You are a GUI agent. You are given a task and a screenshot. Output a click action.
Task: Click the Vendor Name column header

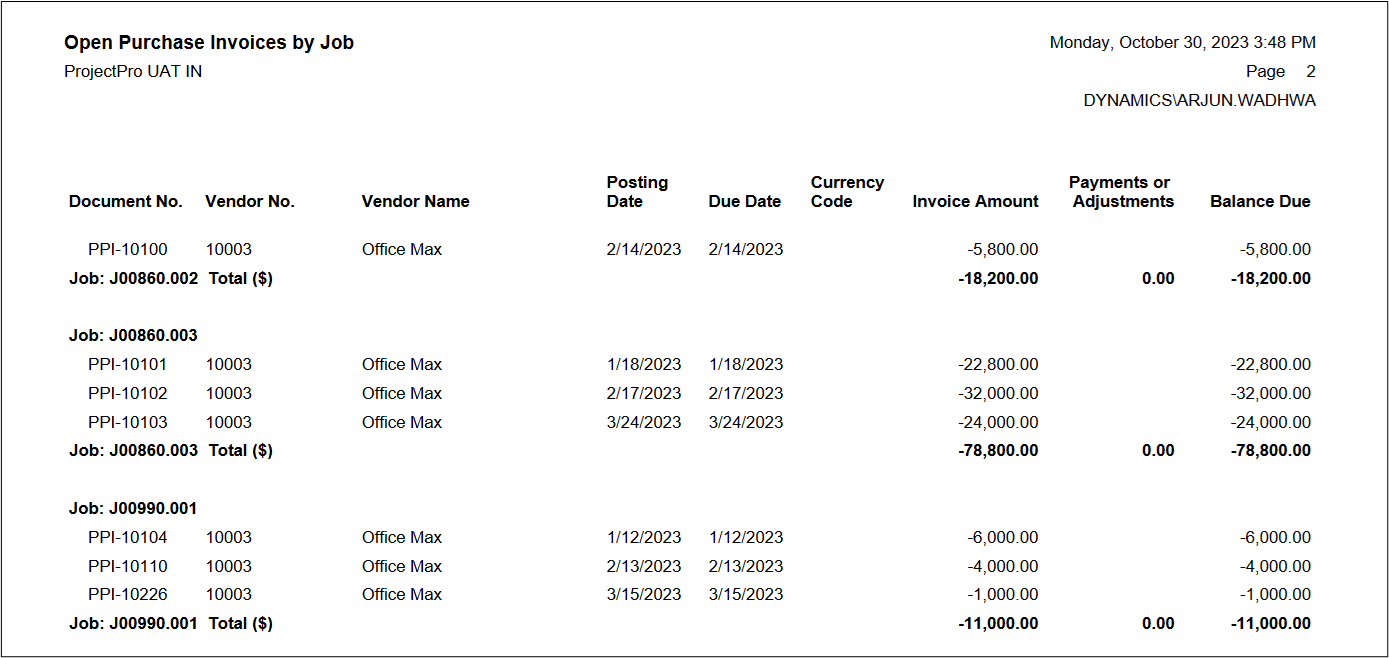click(415, 202)
